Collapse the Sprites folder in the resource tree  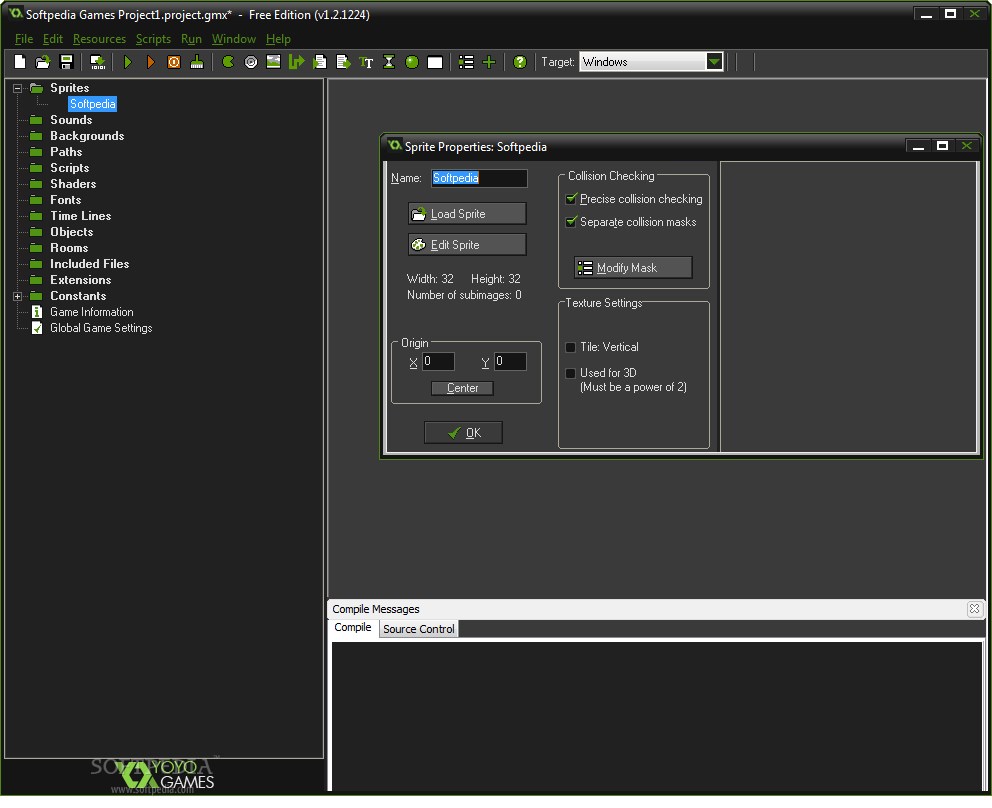pyautogui.click(x=18, y=88)
